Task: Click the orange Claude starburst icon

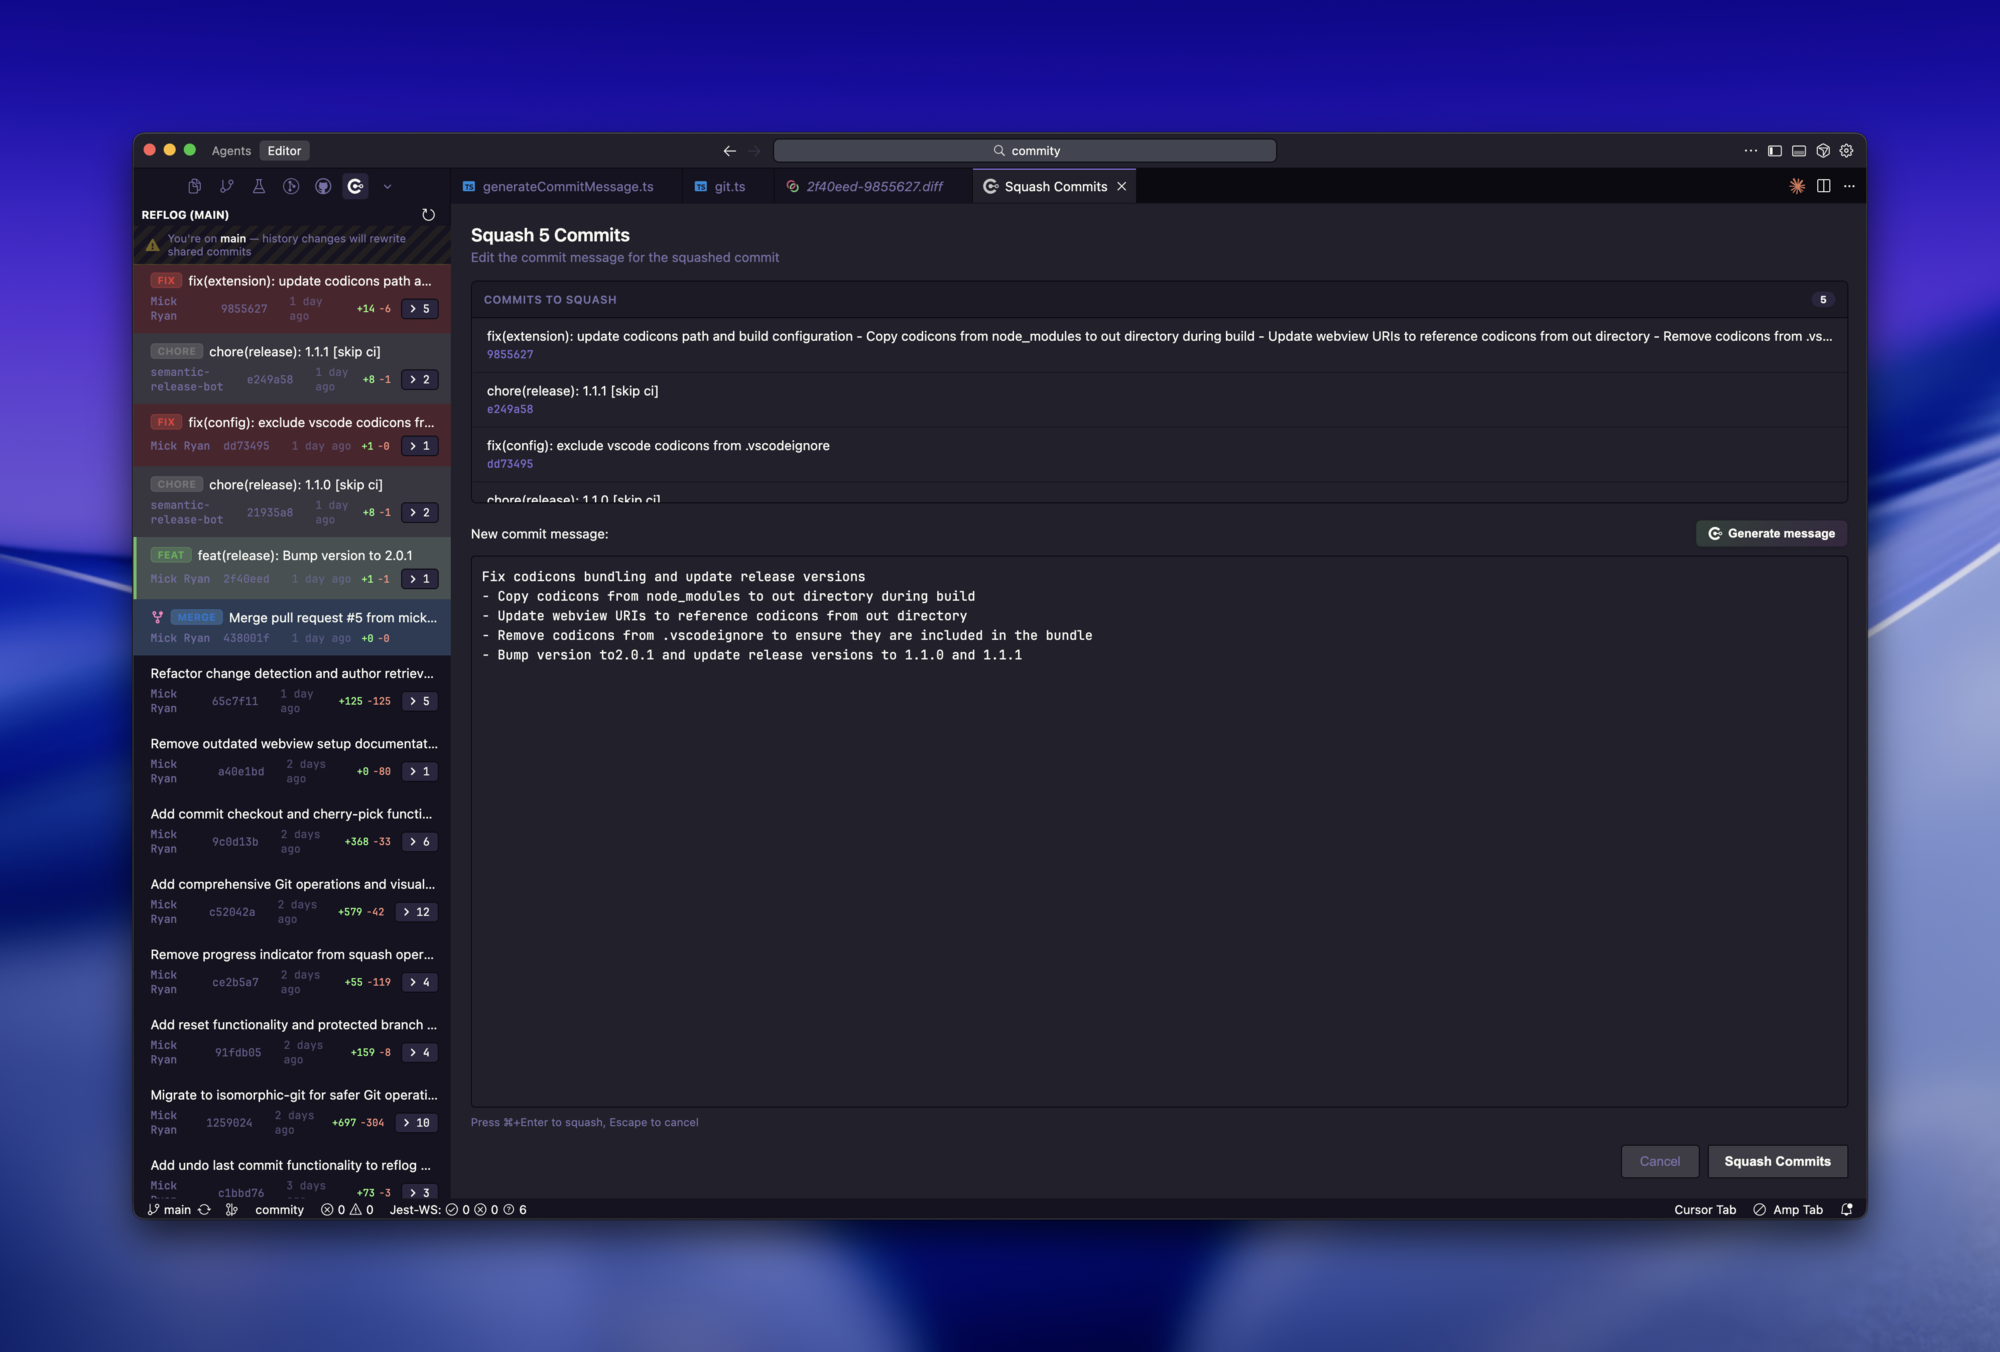Action: 1797,186
